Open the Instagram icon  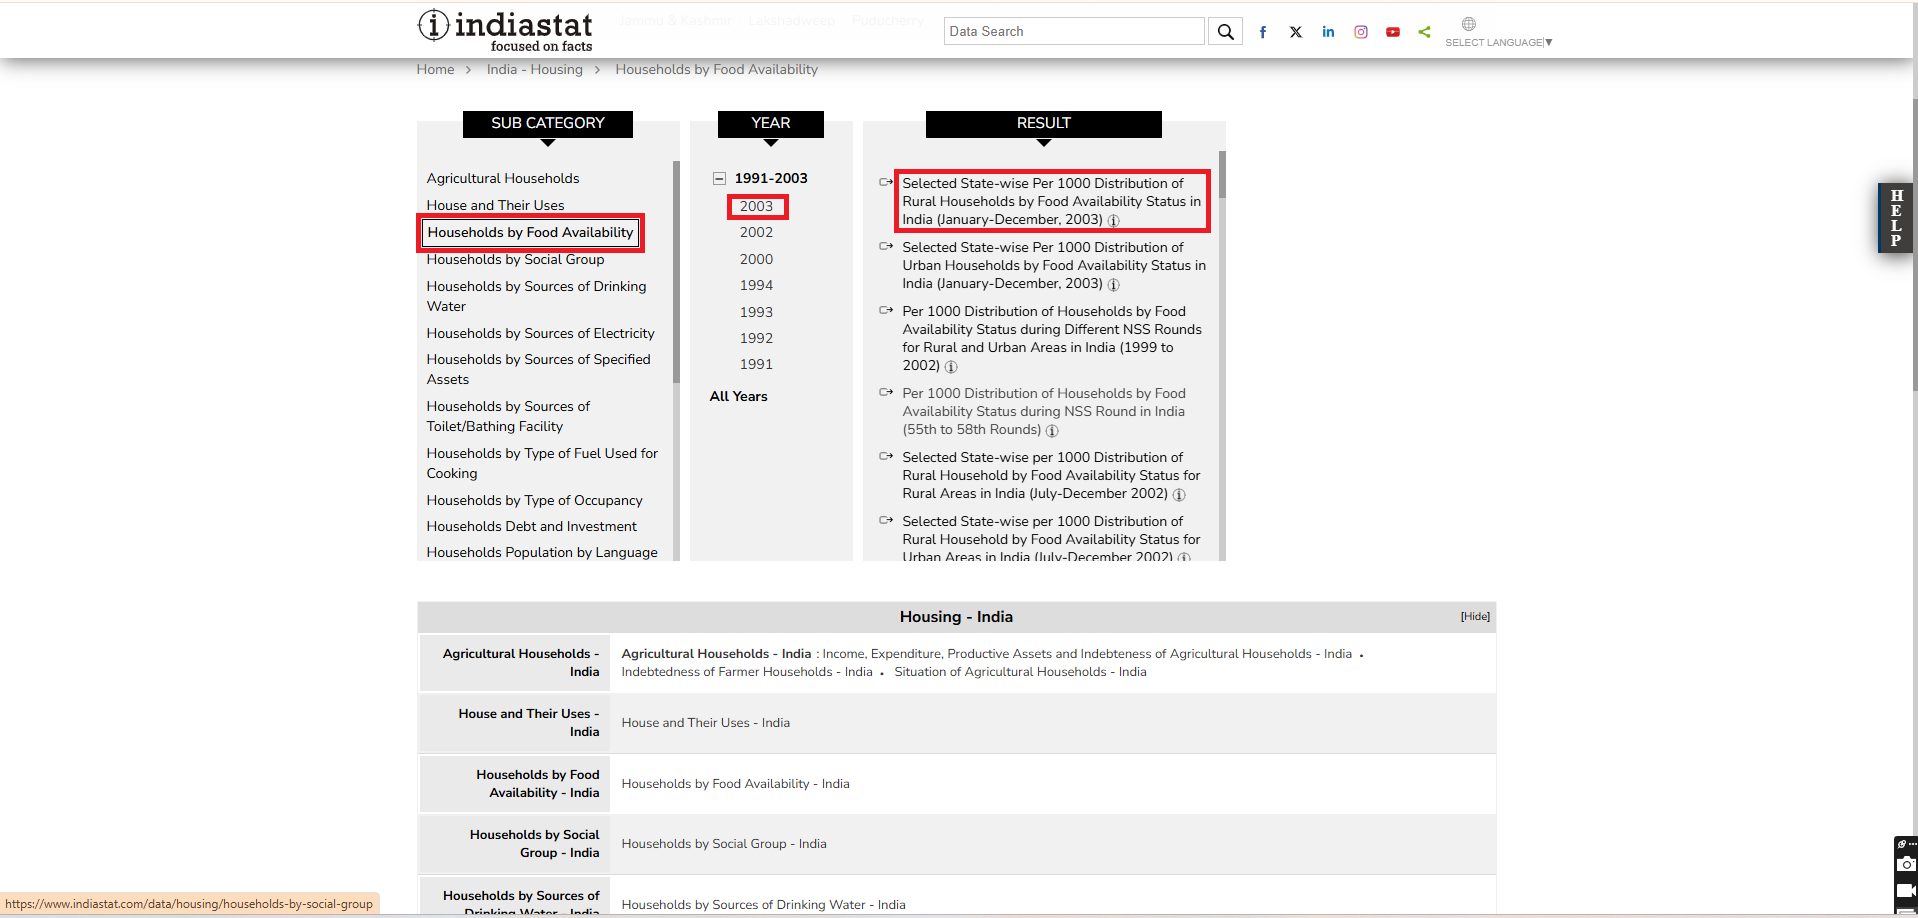[x=1361, y=32]
